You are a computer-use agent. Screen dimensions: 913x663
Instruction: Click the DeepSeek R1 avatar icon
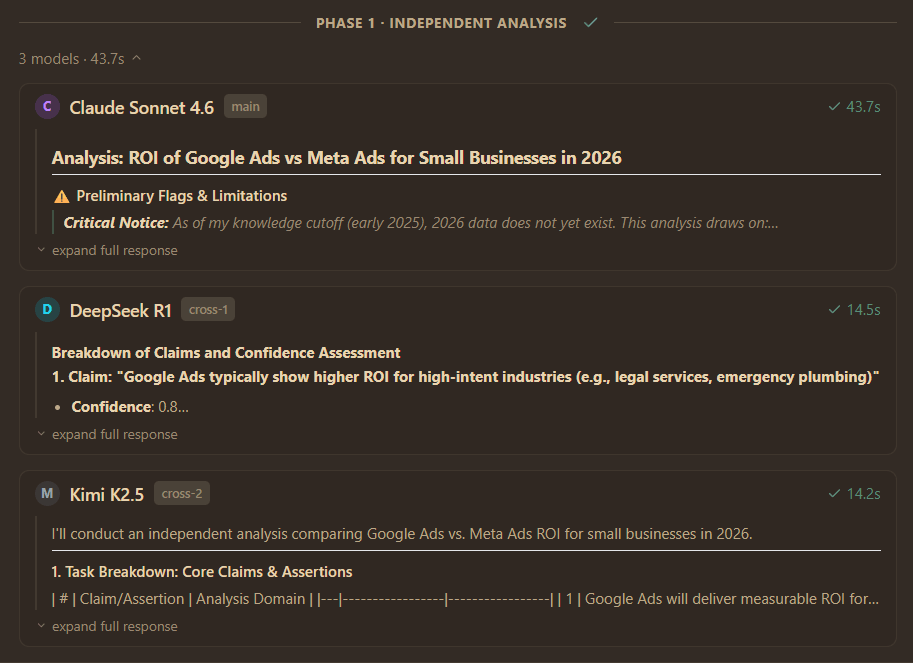pos(47,310)
